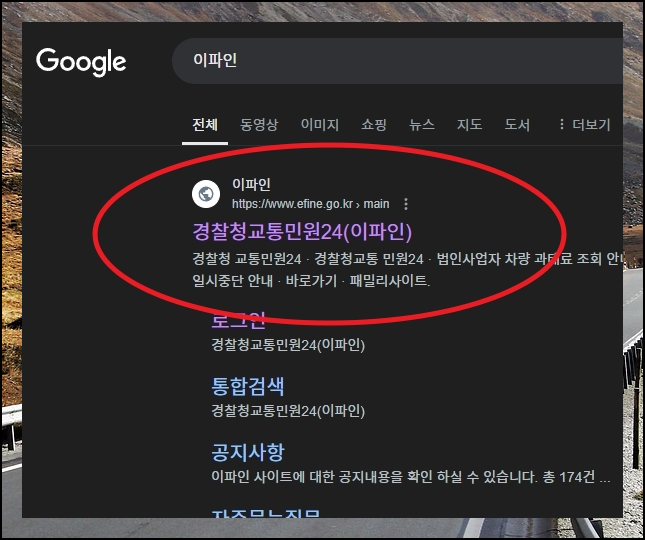Click the globe favicon of 이파인 result

[206, 194]
